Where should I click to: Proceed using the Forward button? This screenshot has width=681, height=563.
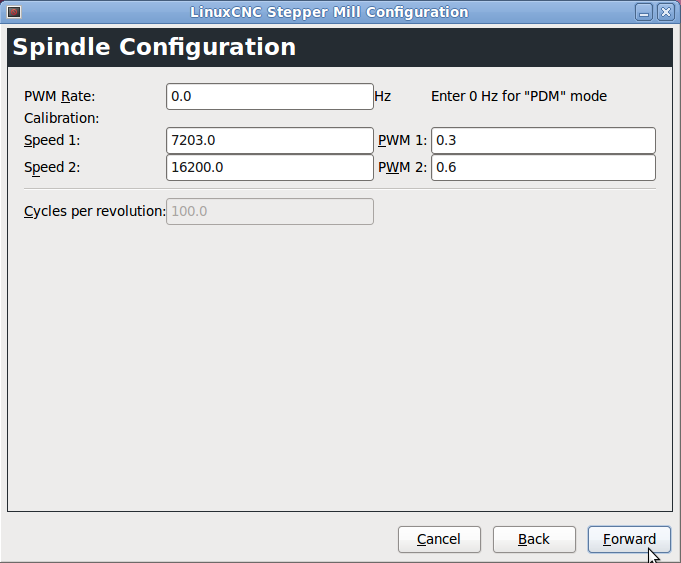[x=629, y=539]
